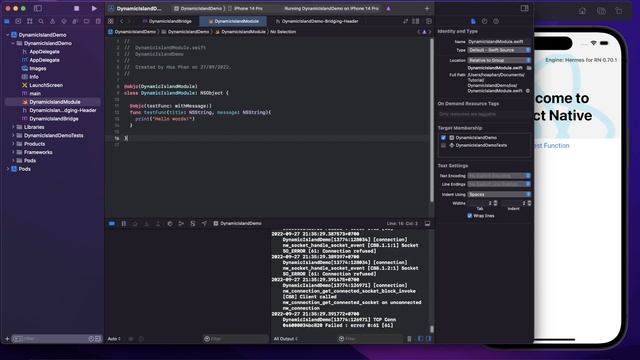Enable DynamicIslandDemo target membership checkbox
Viewport: 640px width, 360px height.
pyautogui.click(x=443, y=138)
